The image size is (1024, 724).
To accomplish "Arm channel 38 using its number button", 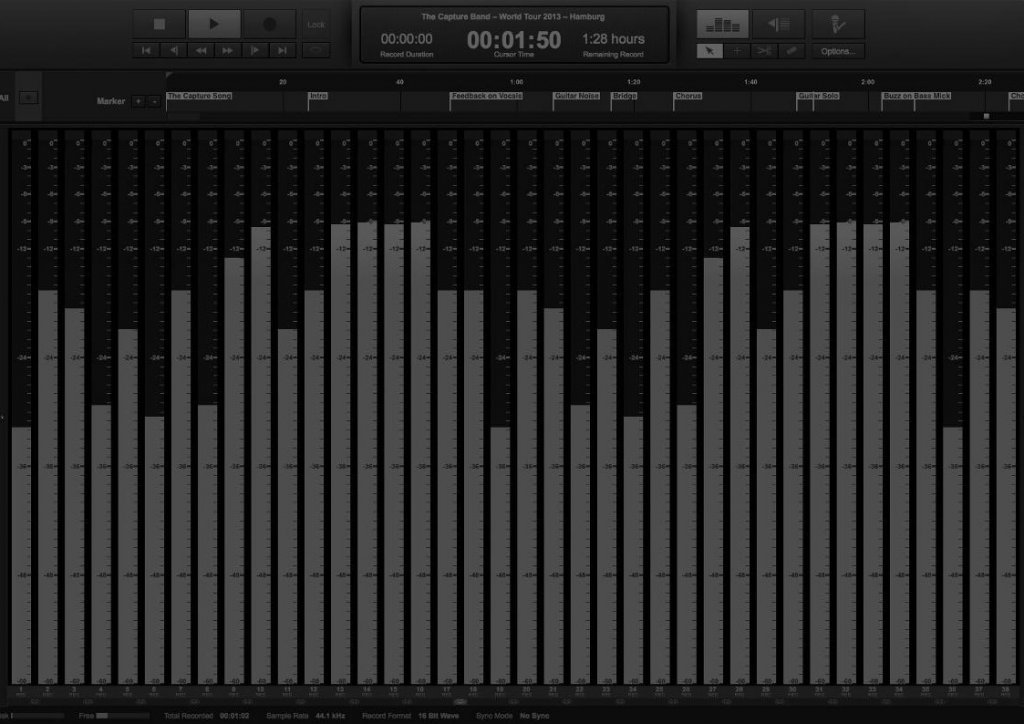I will (1005, 691).
